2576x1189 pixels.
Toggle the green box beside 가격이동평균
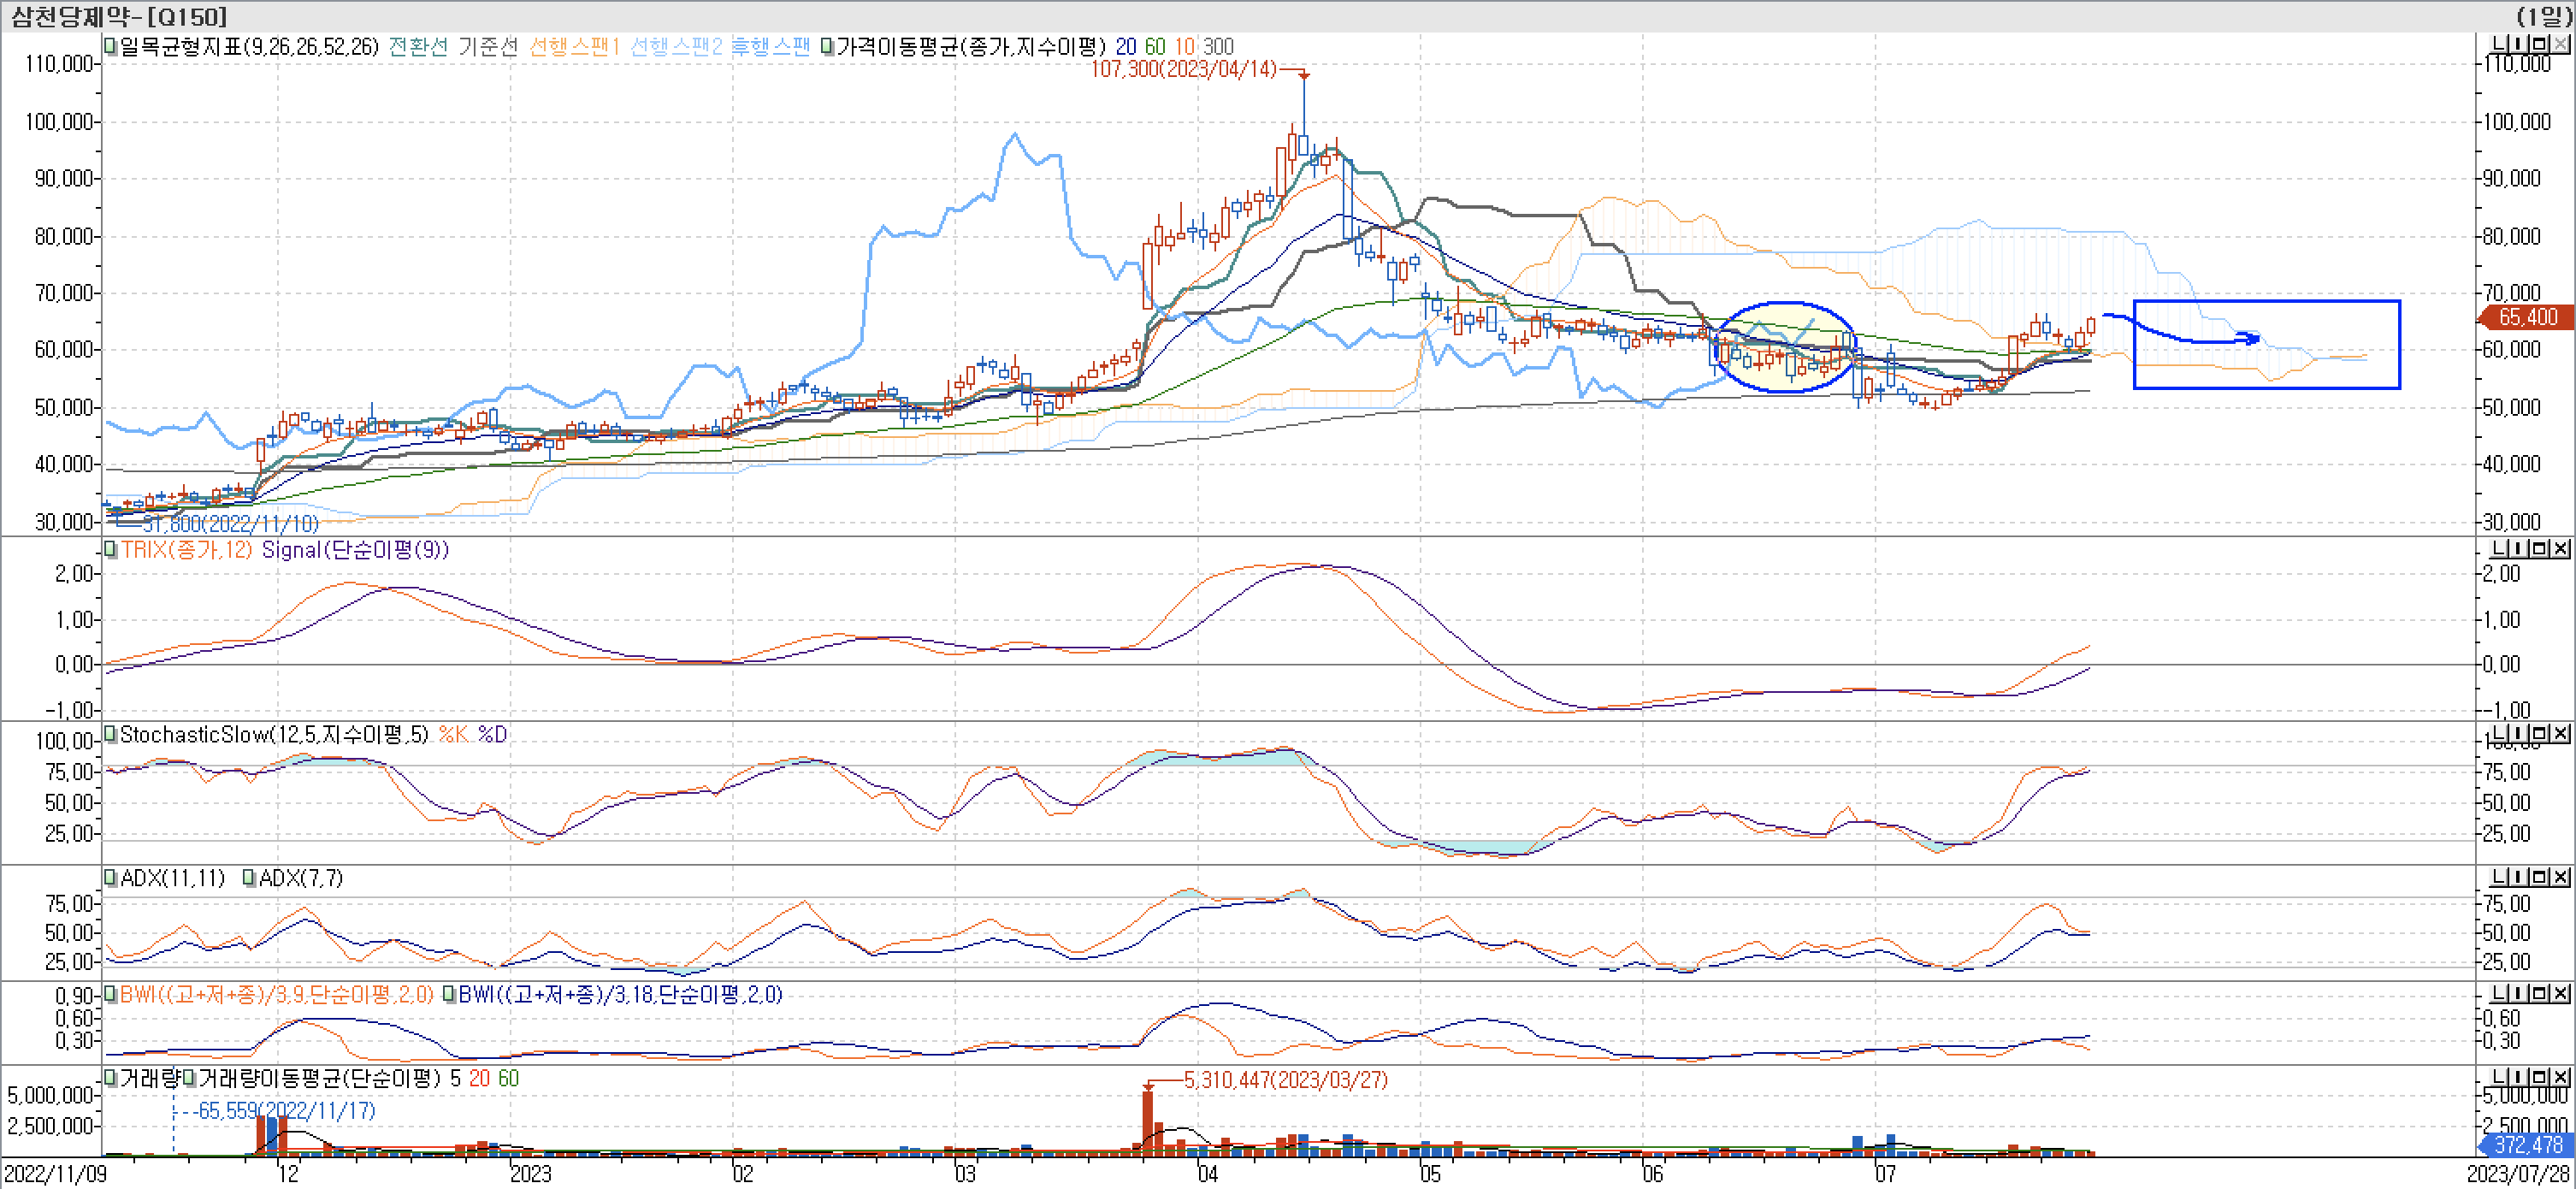click(827, 46)
